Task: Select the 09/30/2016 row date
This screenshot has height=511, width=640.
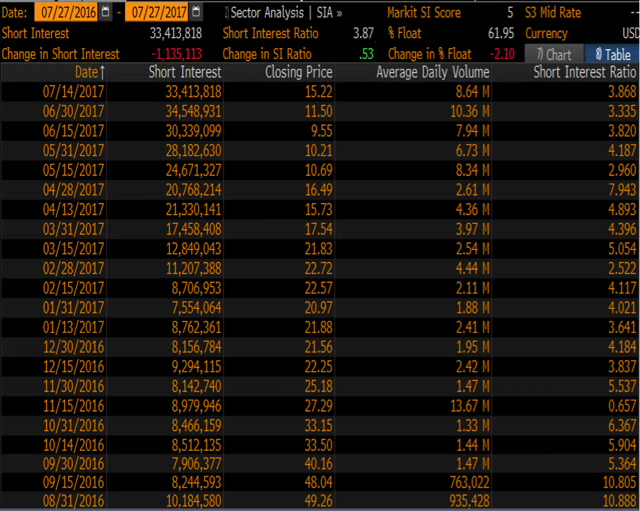Action: pos(73,464)
